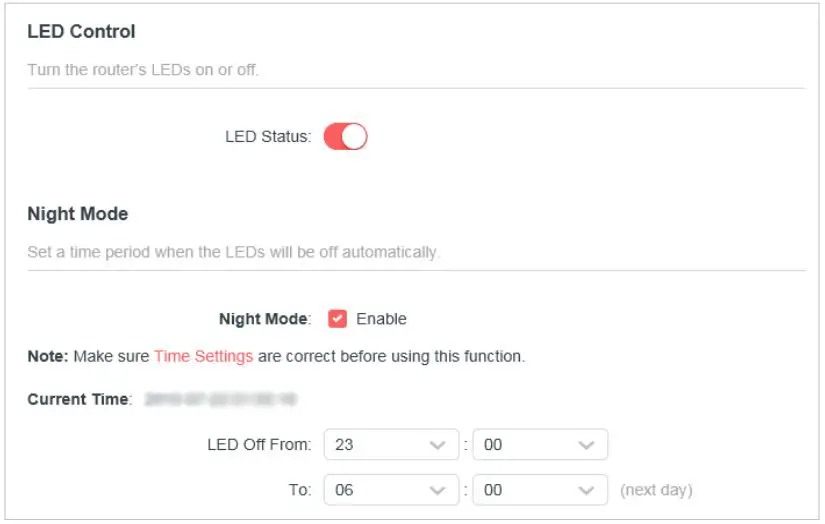Click the To: label
Image resolution: width=825 pixels, height=524 pixels.
pyautogui.click(x=301, y=491)
